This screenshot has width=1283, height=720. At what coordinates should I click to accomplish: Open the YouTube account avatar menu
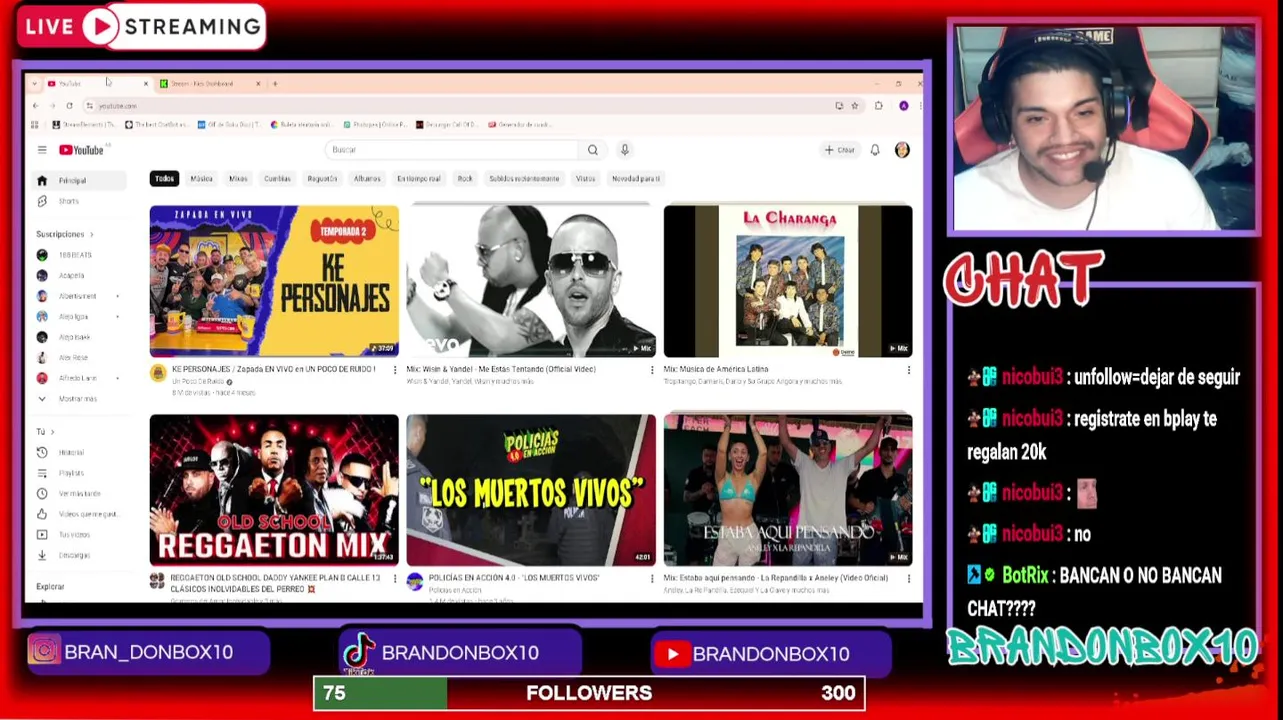coord(902,150)
